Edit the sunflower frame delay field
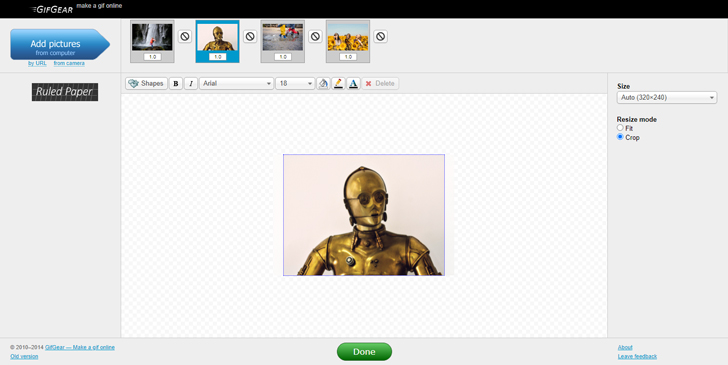The image size is (728, 365). tap(348, 57)
